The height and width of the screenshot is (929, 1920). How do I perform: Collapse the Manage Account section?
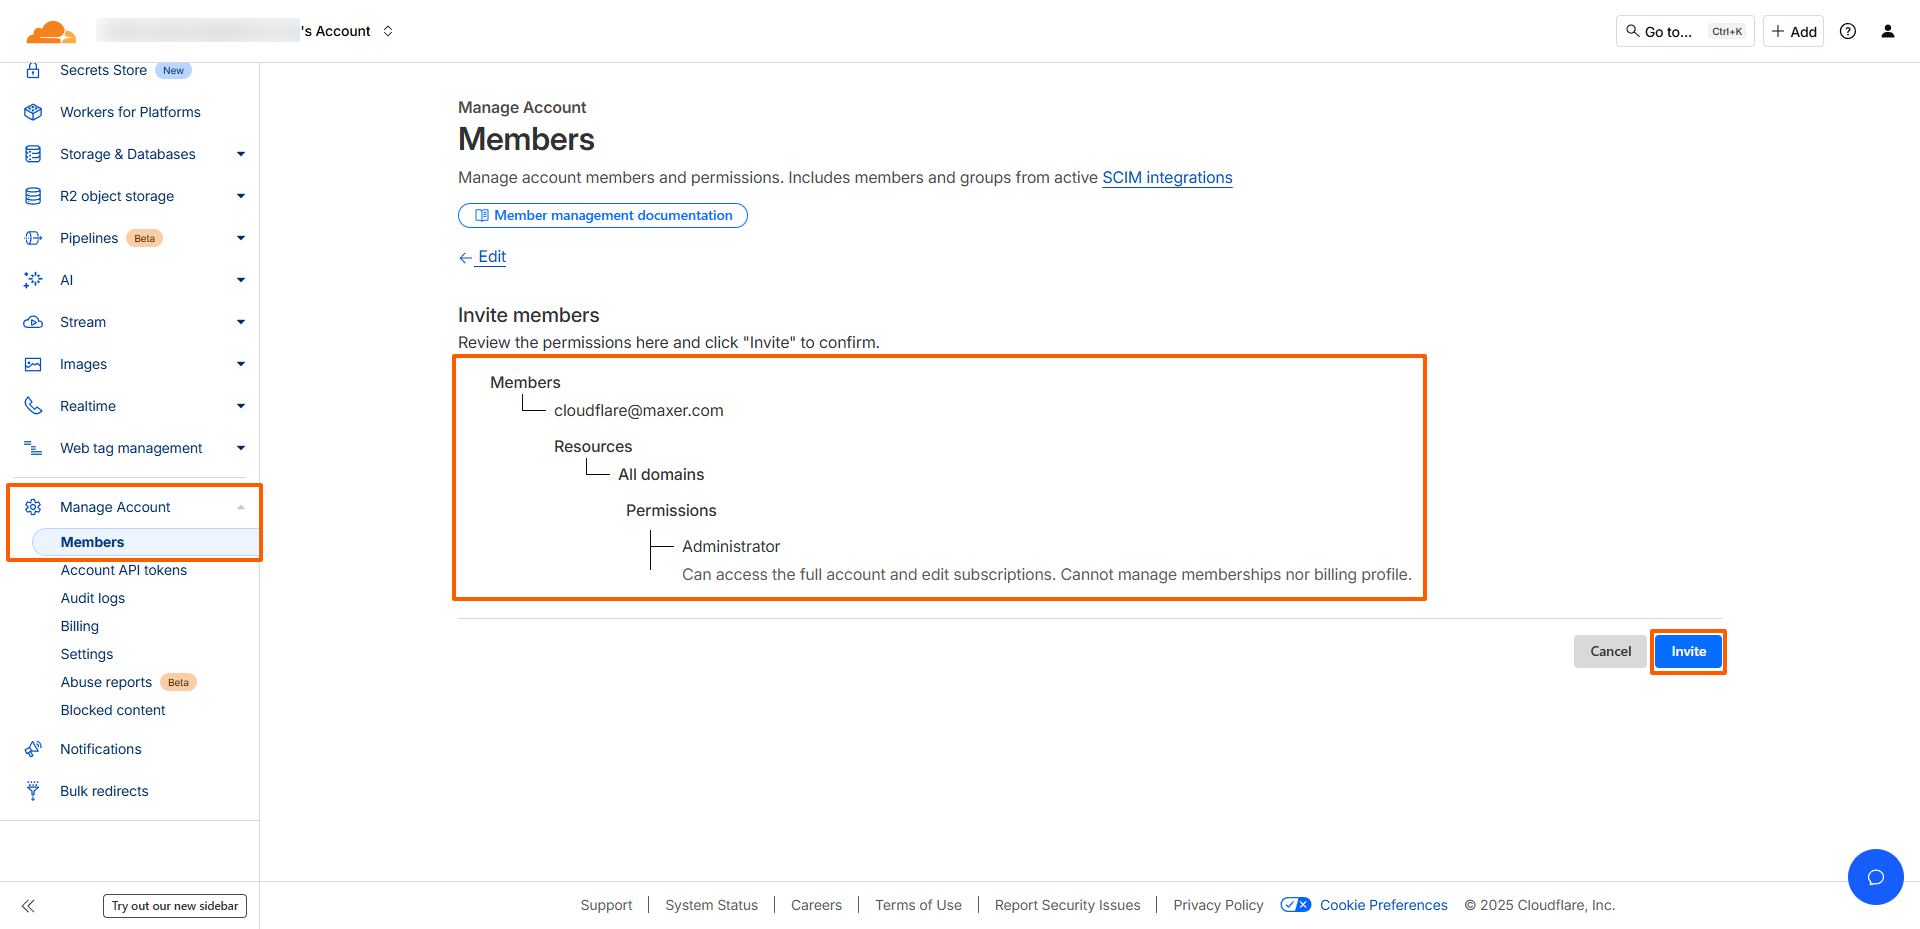[240, 507]
